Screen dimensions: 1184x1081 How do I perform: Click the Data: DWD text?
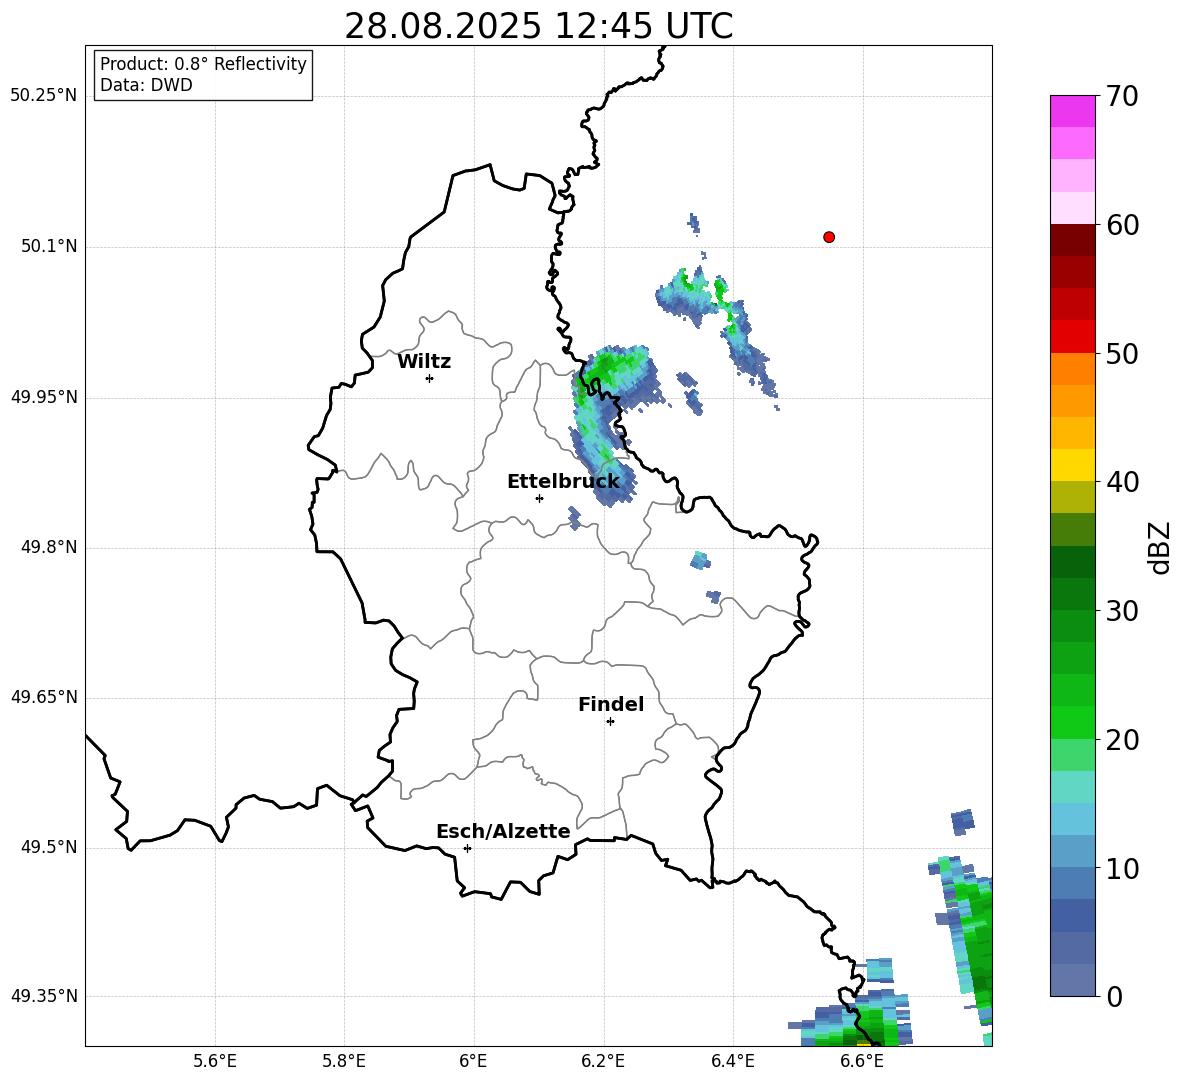[x=146, y=85]
